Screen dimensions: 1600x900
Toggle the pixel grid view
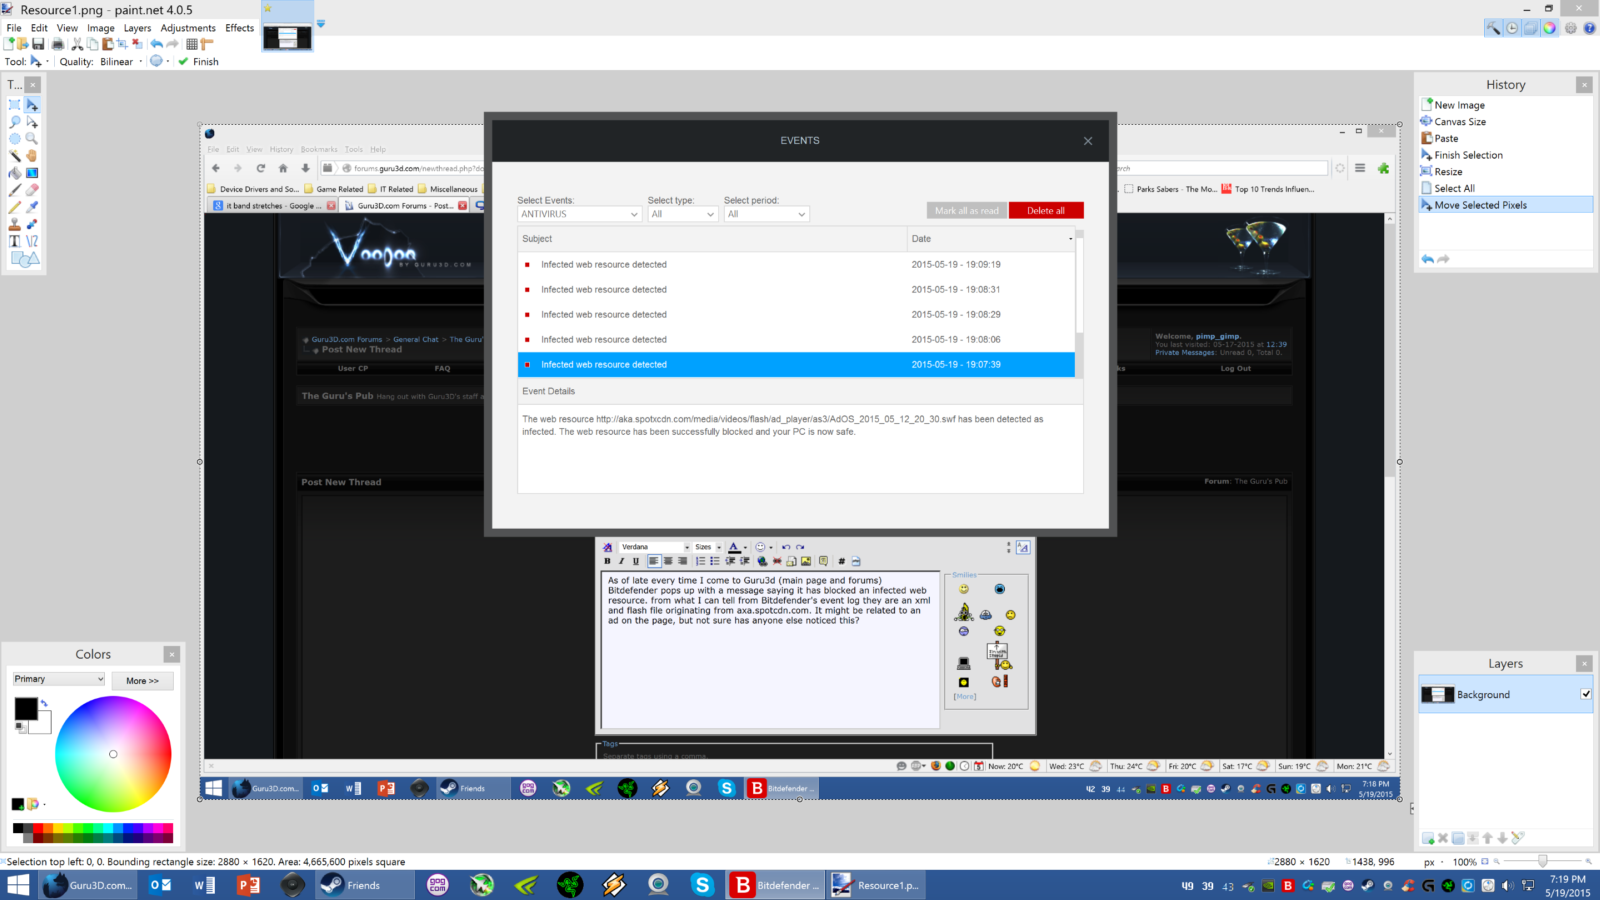[x=191, y=44]
